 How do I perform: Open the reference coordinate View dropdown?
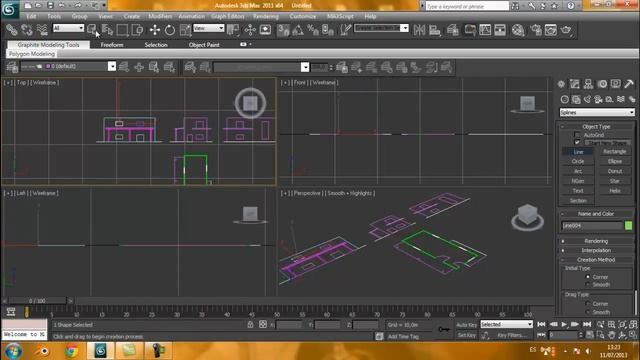[x=209, y=28]
